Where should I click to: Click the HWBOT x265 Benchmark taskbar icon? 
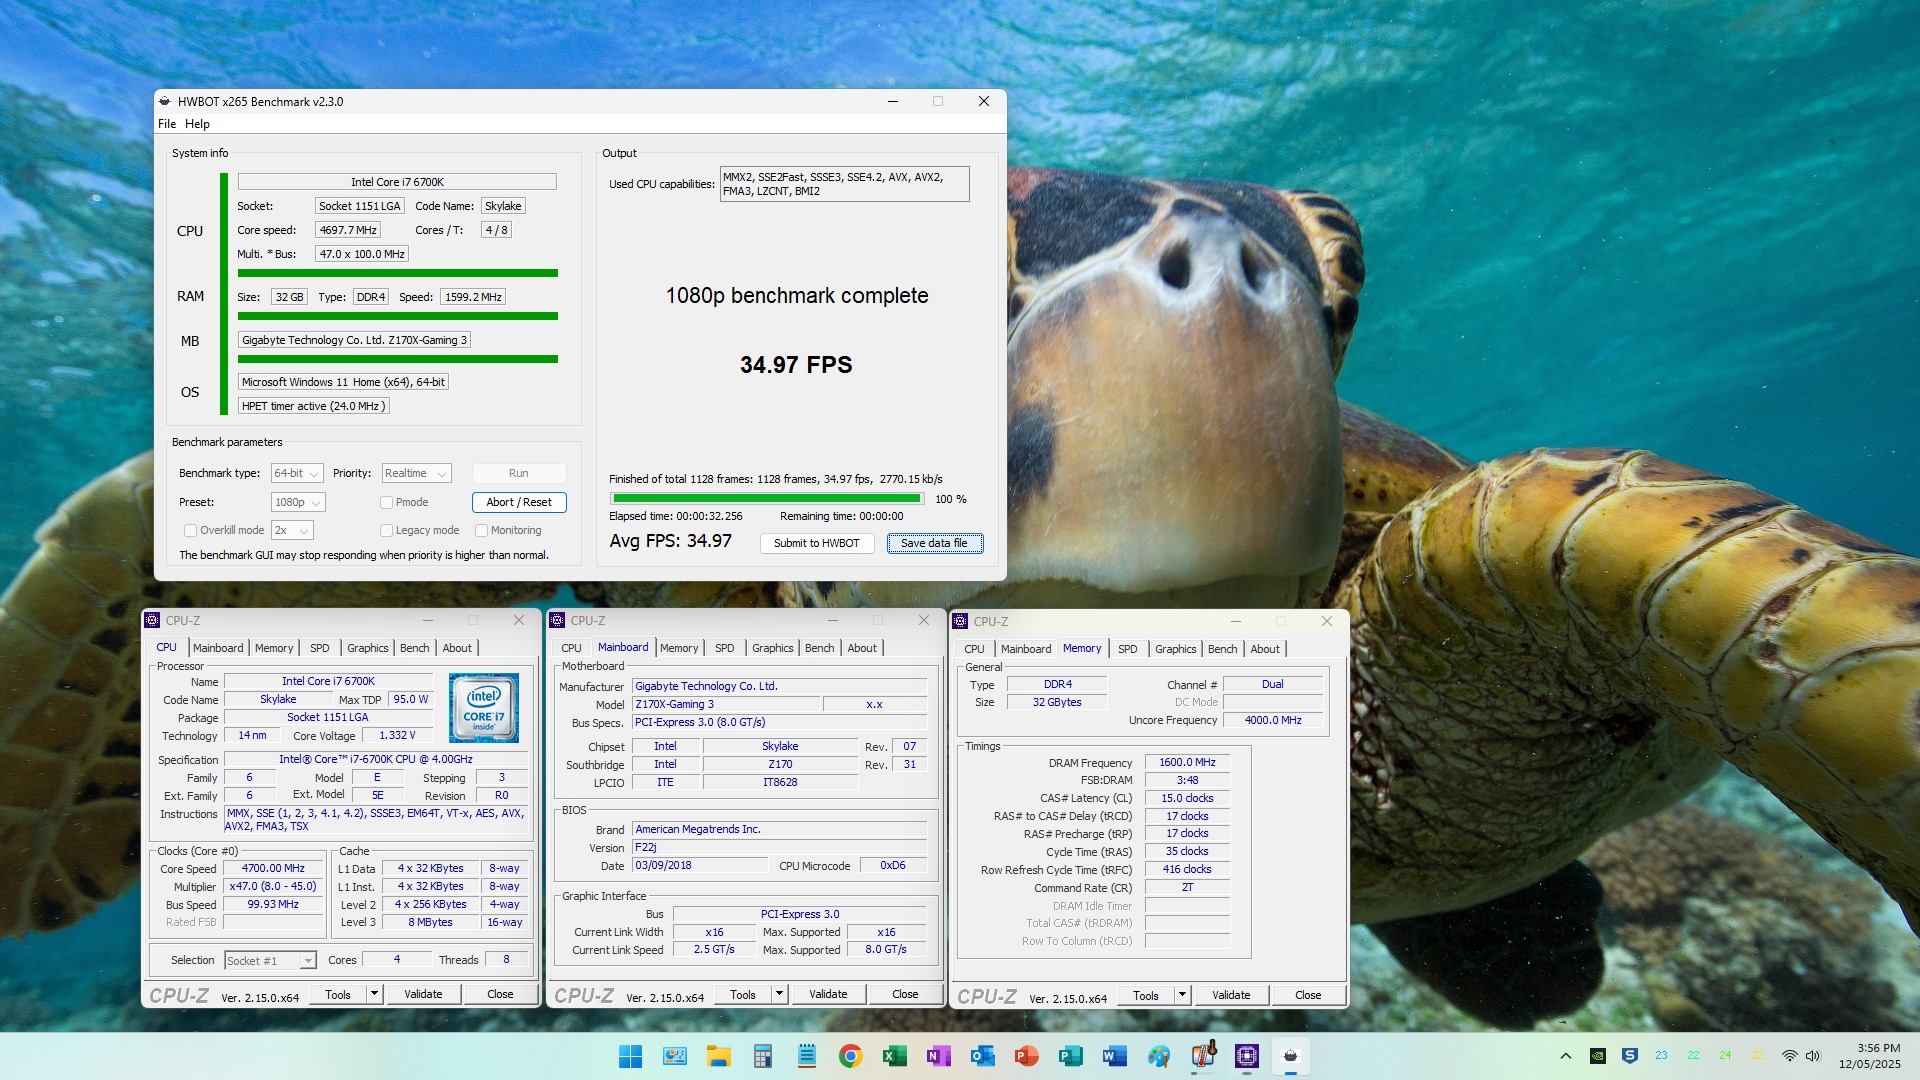tap(1290, 1056)
